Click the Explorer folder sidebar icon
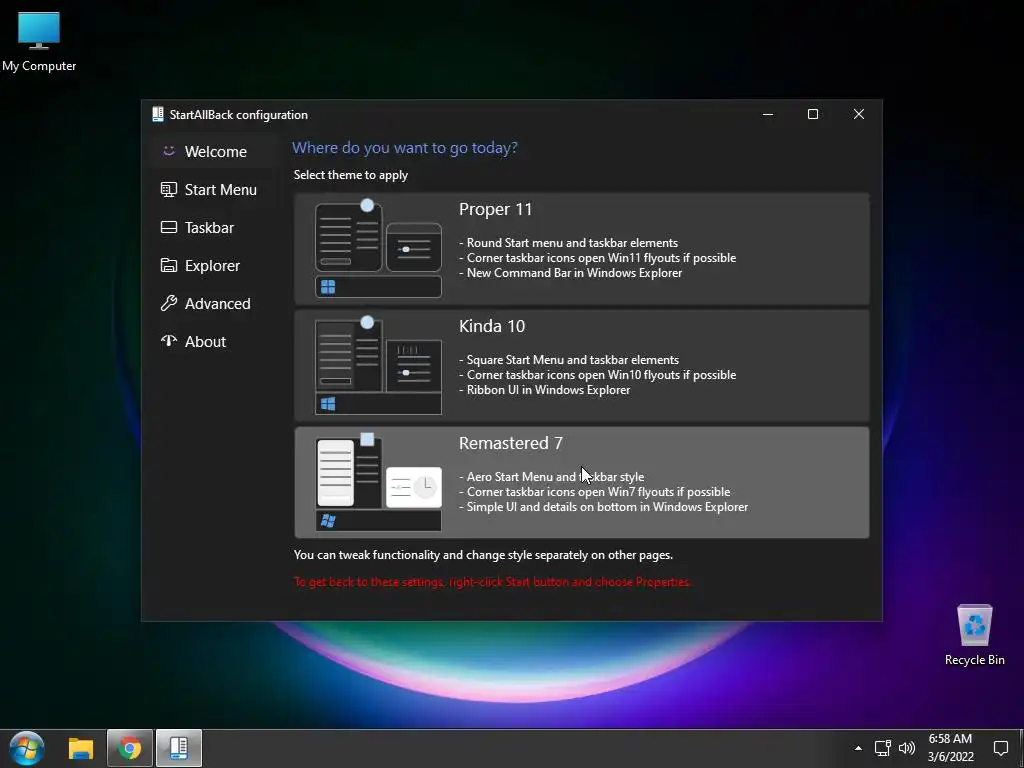This screenshot has height=768, width=1024. pyautogui.click(x=168, y=265)
